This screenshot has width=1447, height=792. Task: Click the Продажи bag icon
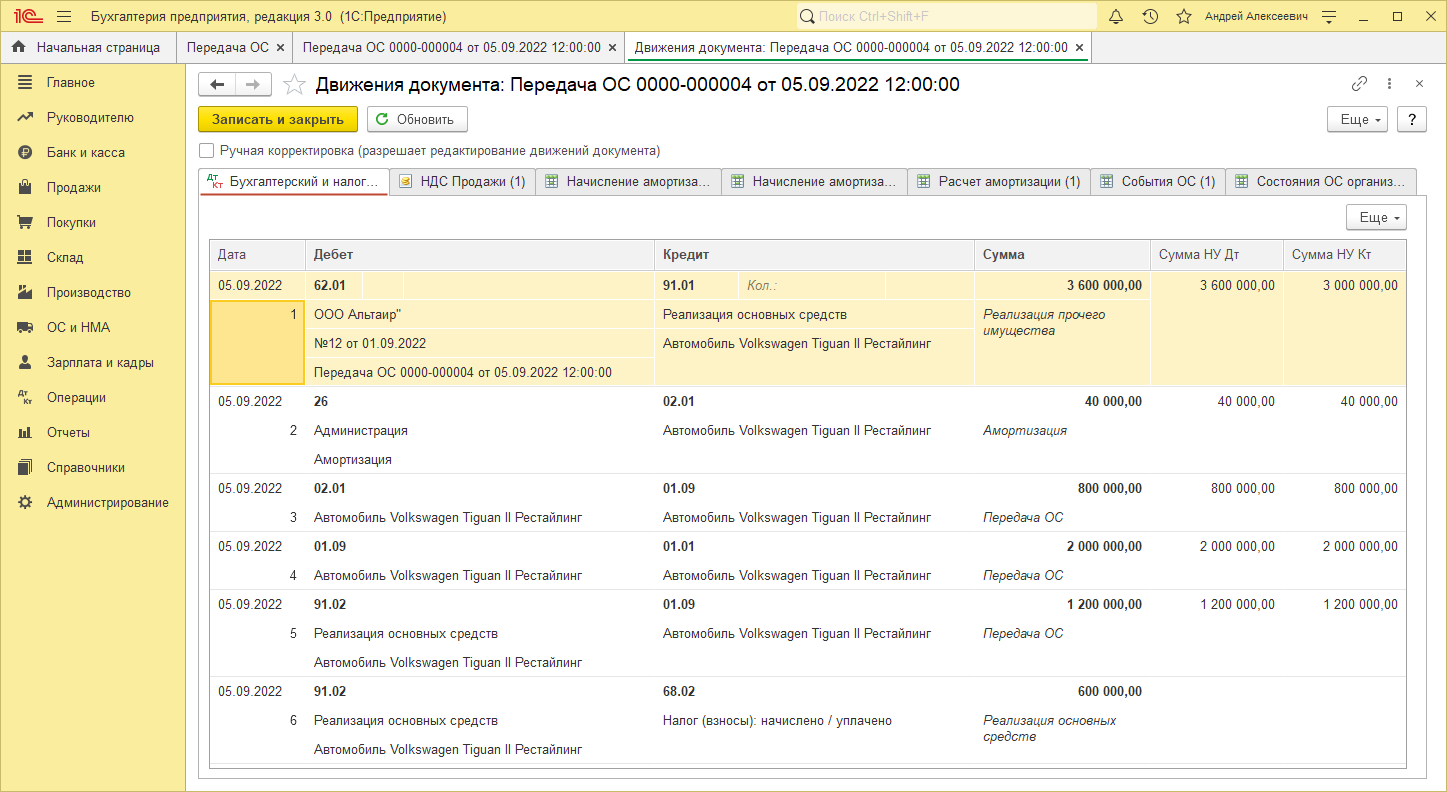[x=26, y=187]
